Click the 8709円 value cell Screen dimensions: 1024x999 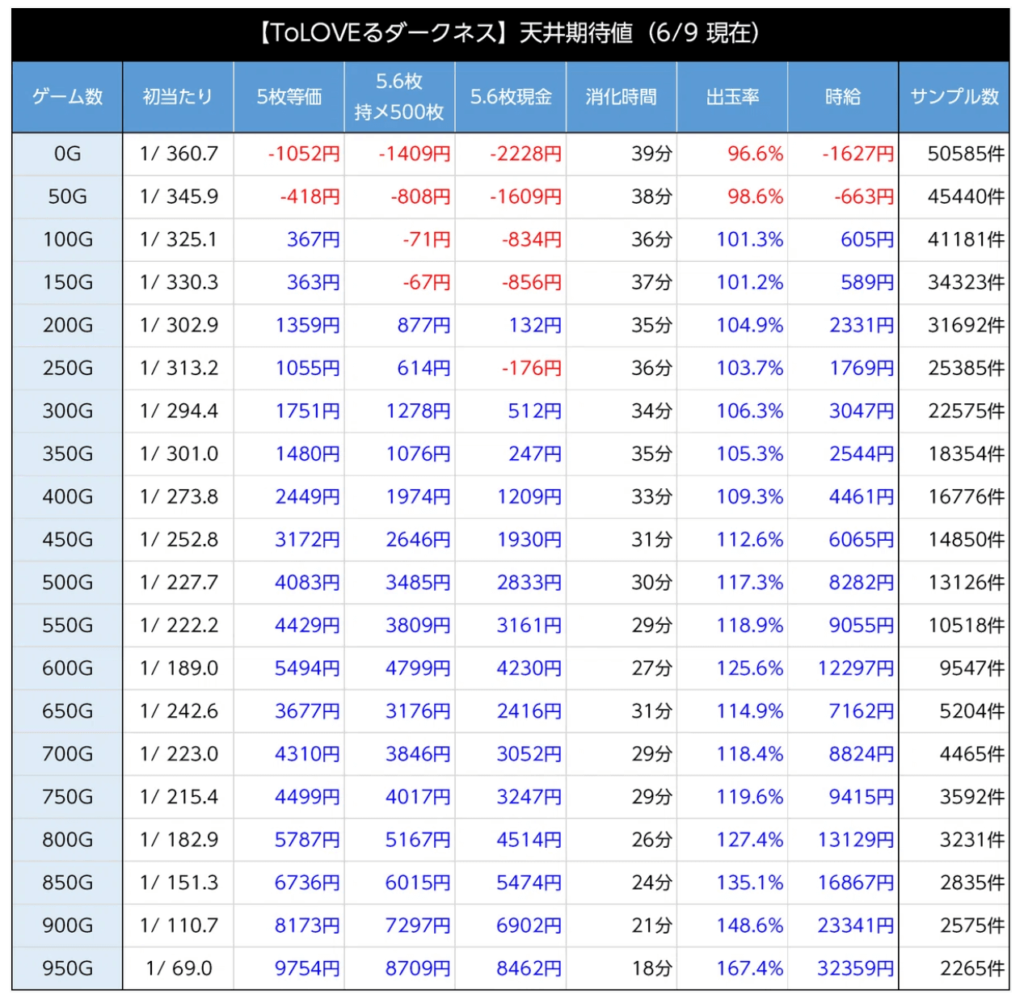pyautogui.click(x=400, y=968)
